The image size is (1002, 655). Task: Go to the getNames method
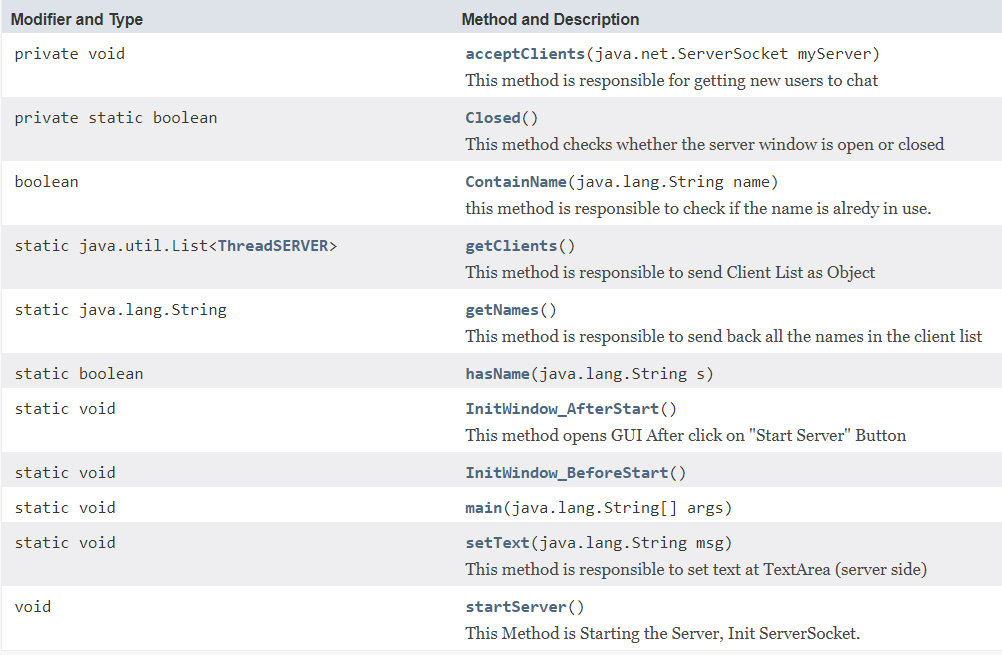click(502, 310)
